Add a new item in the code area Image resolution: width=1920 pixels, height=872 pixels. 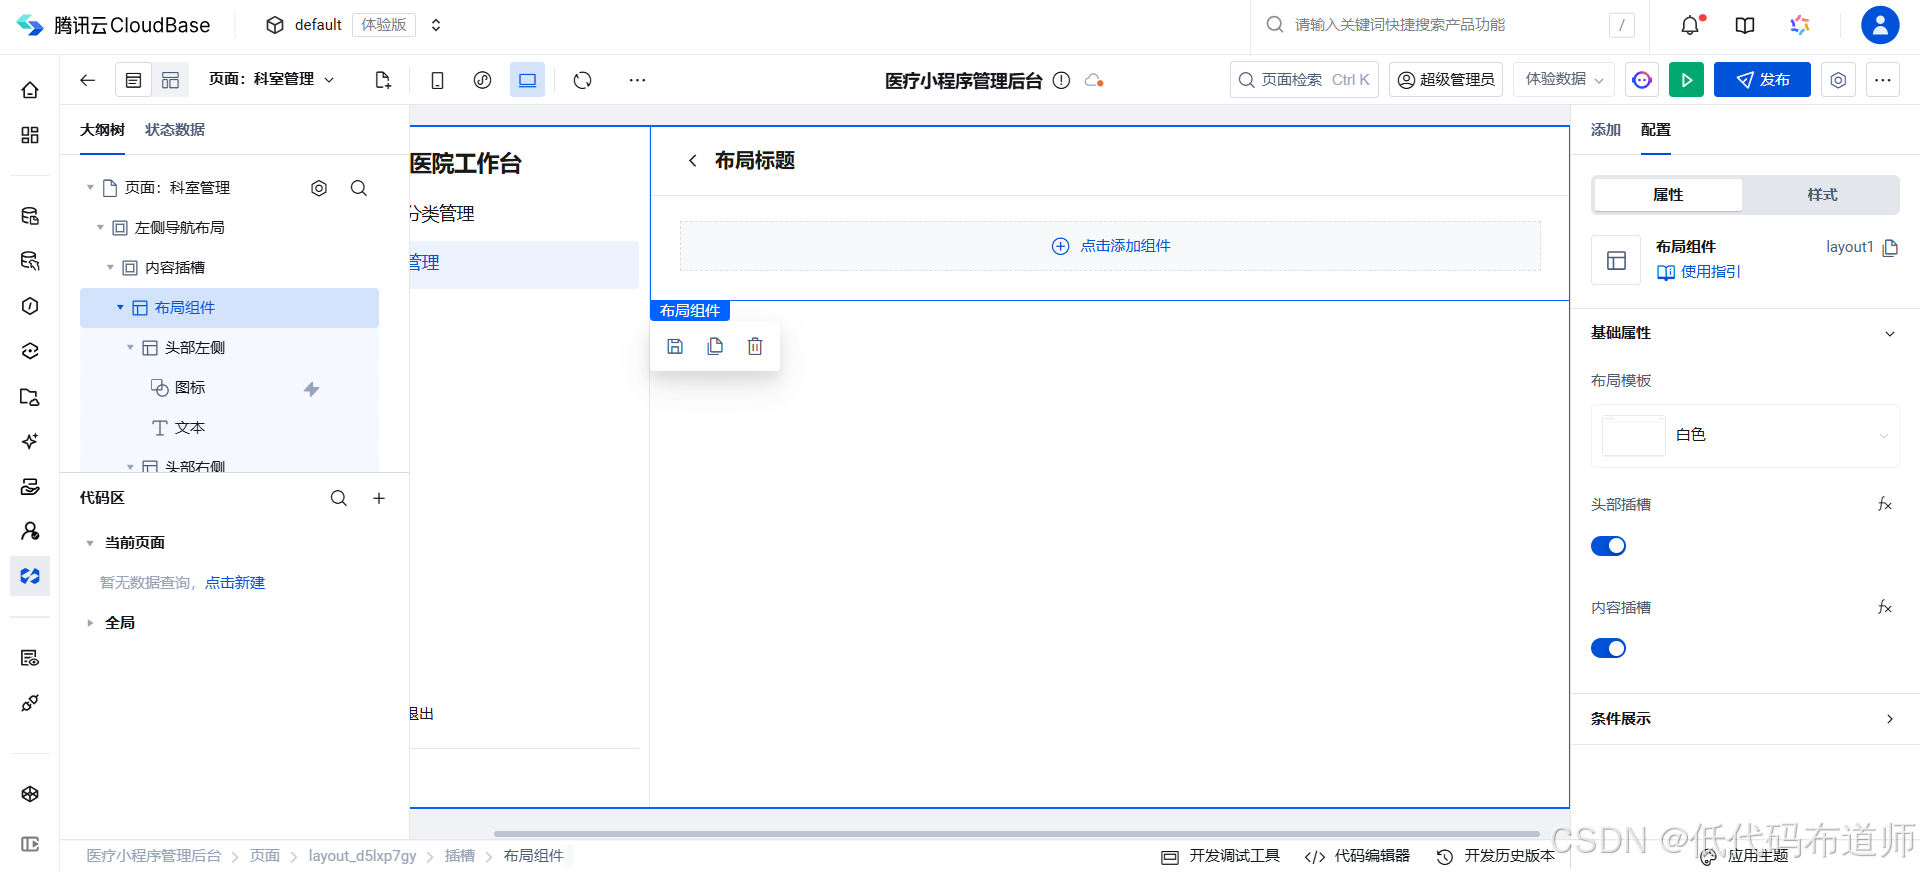(x=379, y=498)
